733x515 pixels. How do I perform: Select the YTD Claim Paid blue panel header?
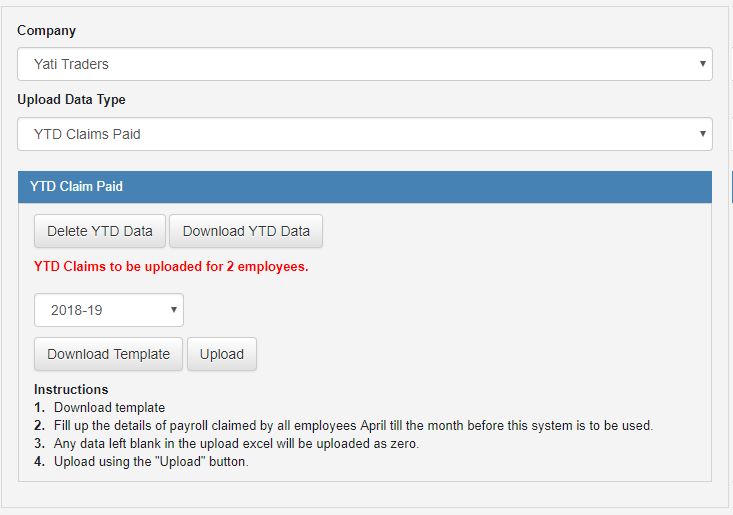(365, 186)
